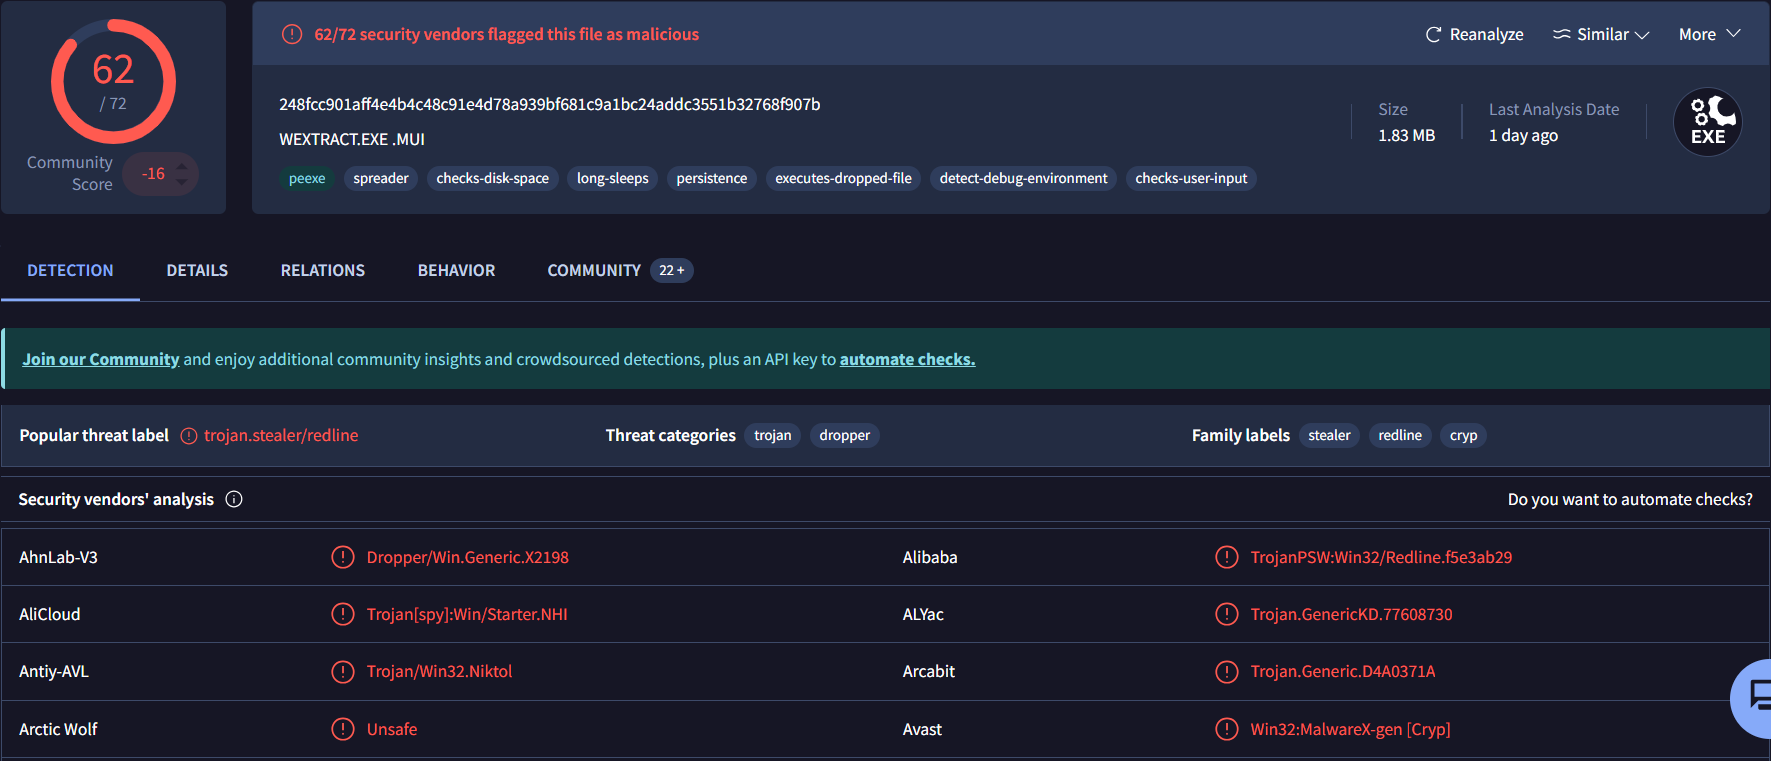1771x761 pixels.
Task: Click the detection score circle 62/72
Action: point(113,82)
